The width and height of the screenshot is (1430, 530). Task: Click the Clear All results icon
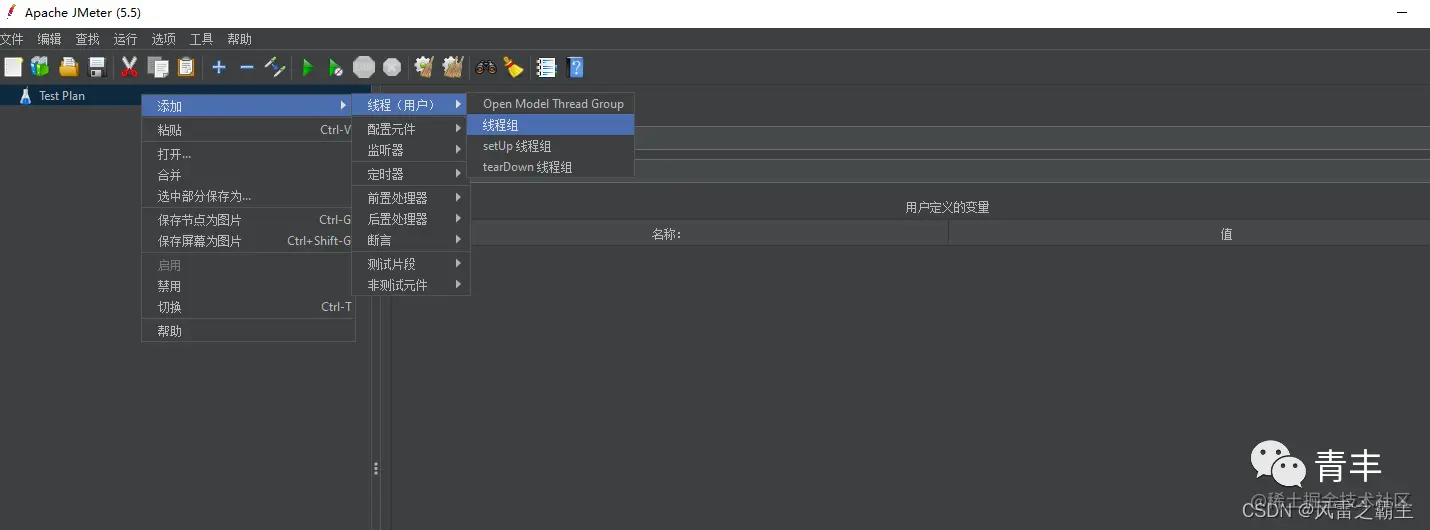coord(453,67)
